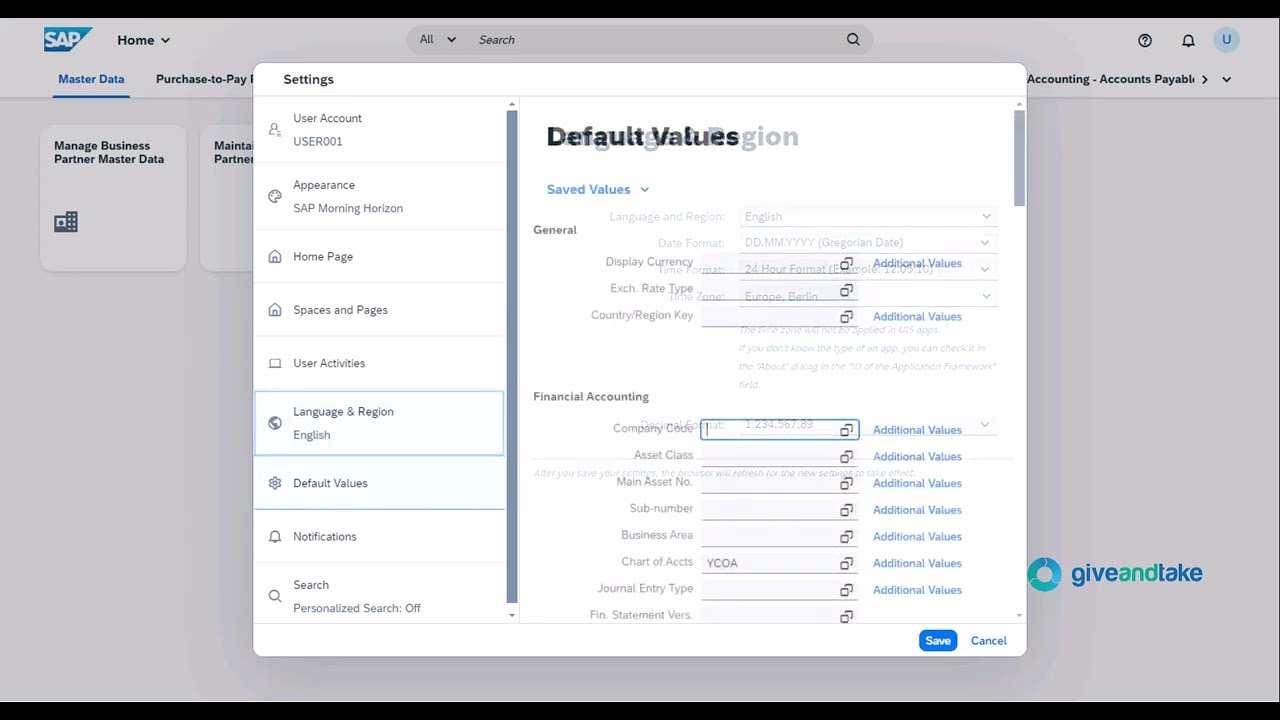The image size is (1280, 720).
Task: Click the Search magnifier in settings list
Action: (275, 596)
